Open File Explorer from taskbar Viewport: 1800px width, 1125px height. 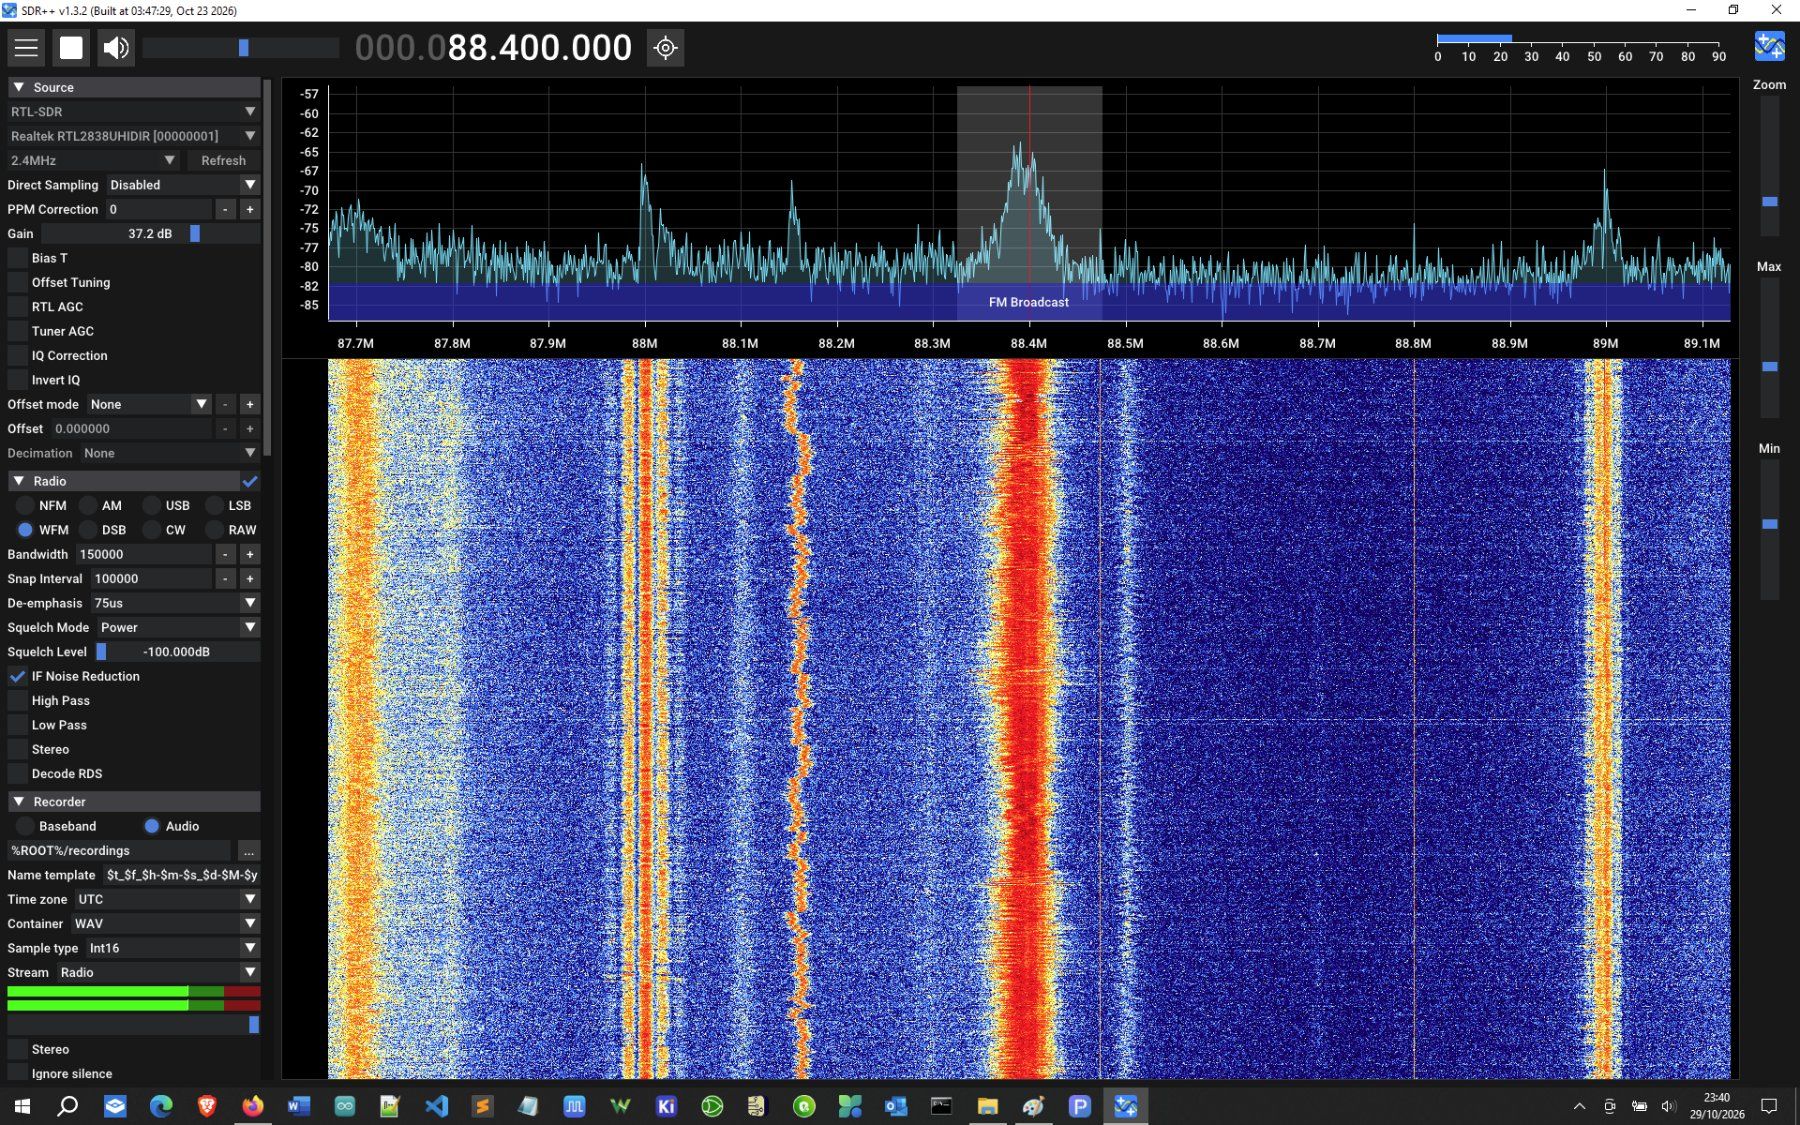point(988,1105)
